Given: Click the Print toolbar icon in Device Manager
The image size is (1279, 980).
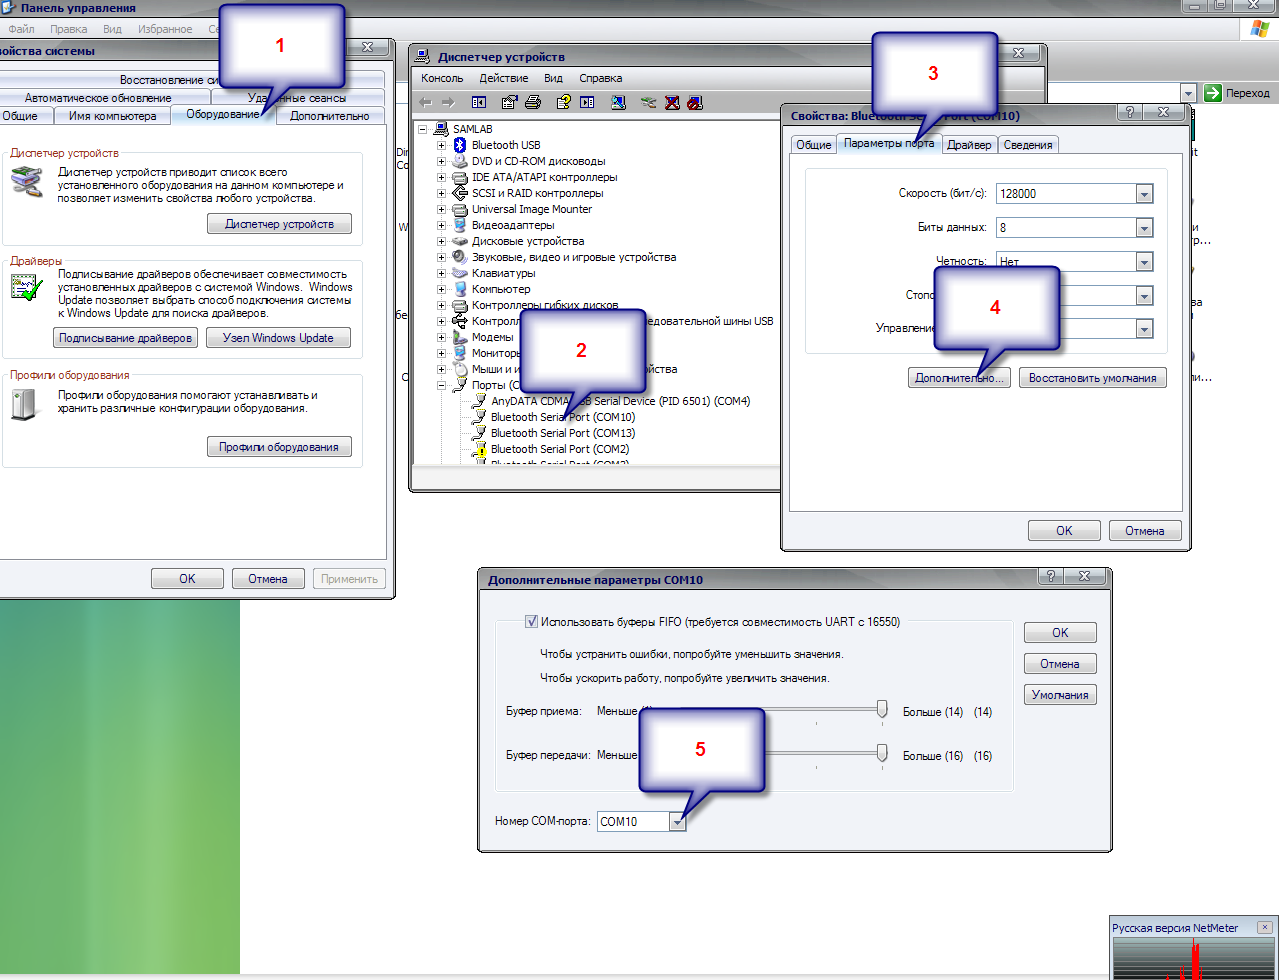Looking at the screenshot, I should tap(533, 102).
